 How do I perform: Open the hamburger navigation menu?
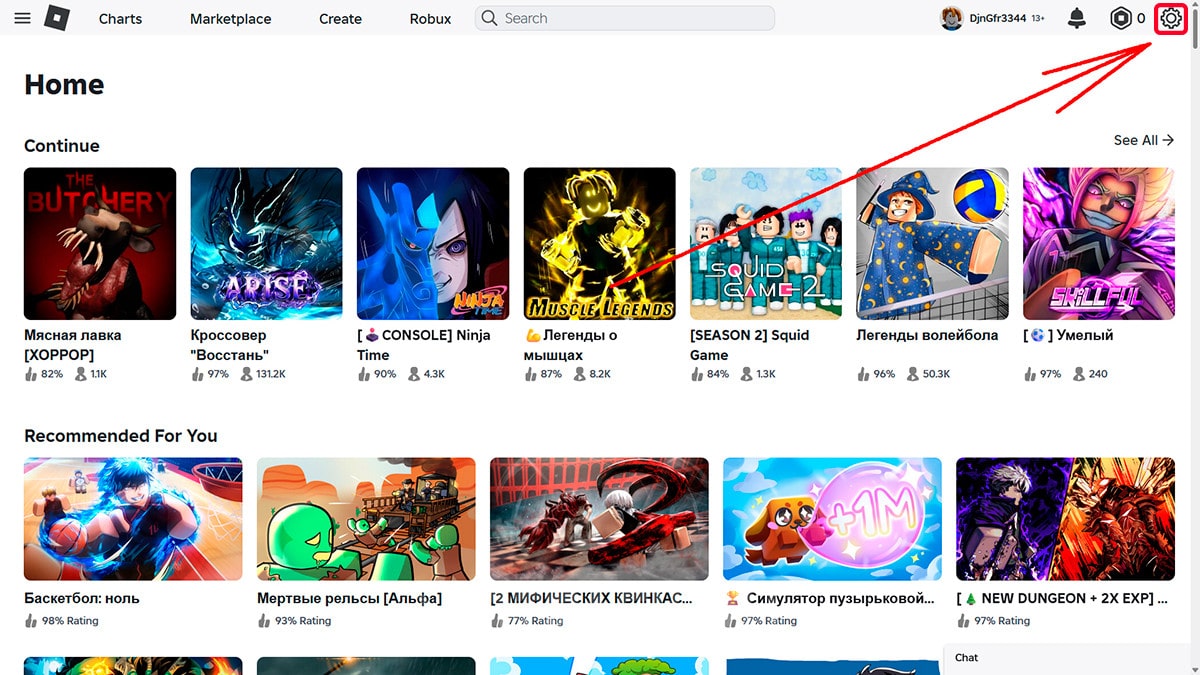pos(22,18)
